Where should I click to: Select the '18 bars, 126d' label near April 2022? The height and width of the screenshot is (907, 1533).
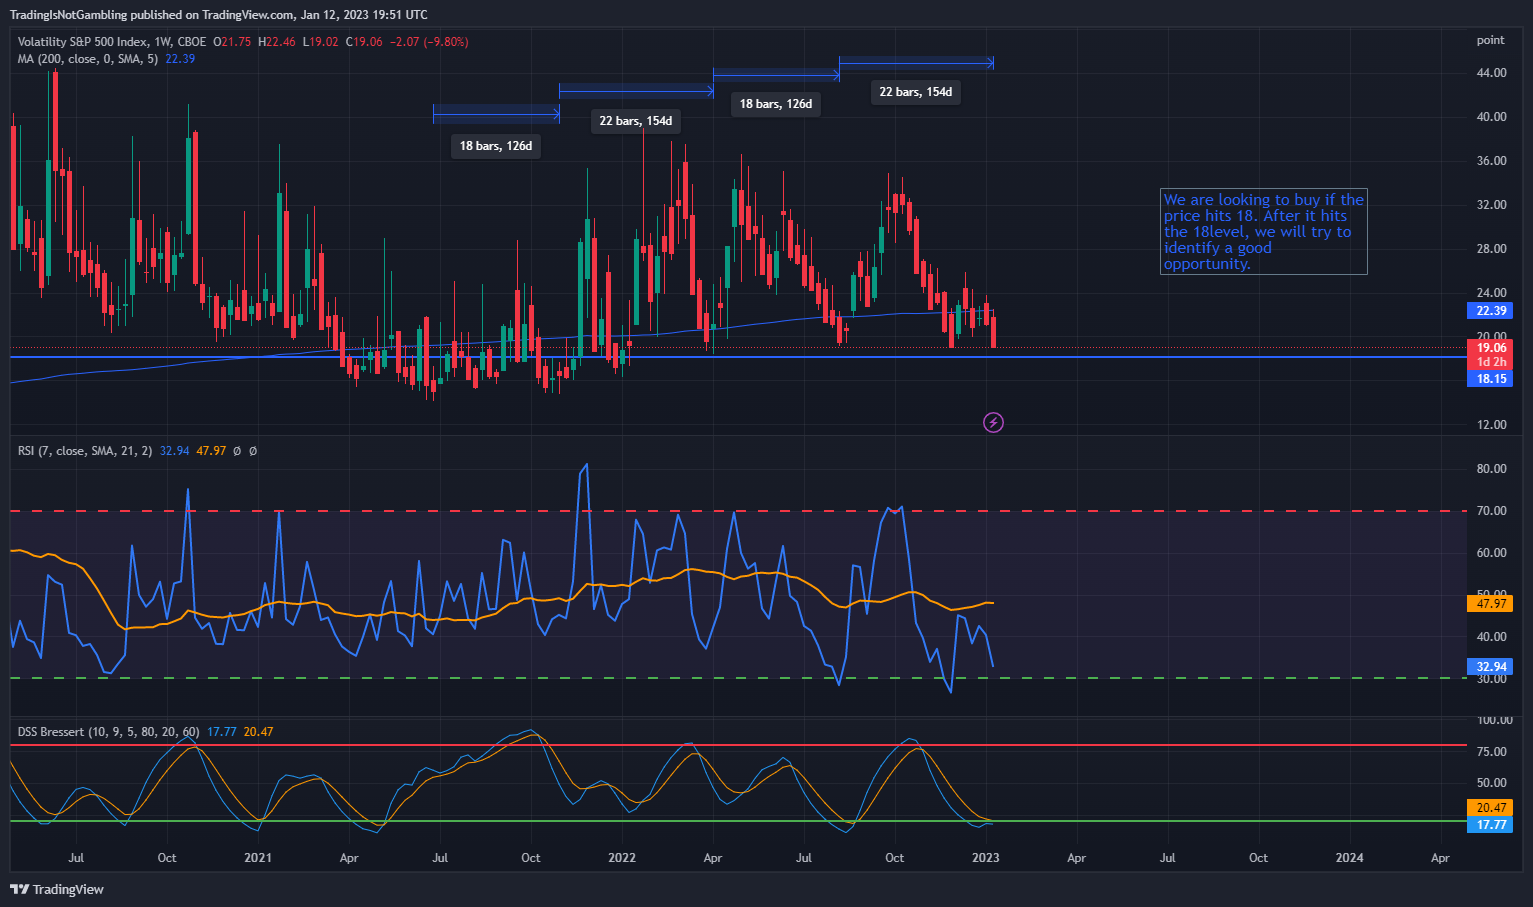776,104
